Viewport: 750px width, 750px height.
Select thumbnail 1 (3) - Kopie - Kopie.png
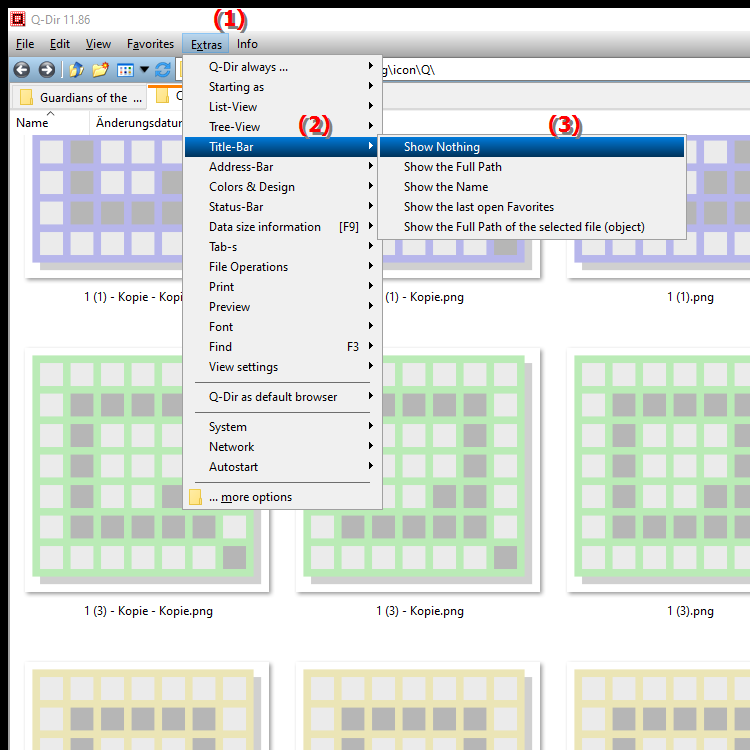(104, 470)
